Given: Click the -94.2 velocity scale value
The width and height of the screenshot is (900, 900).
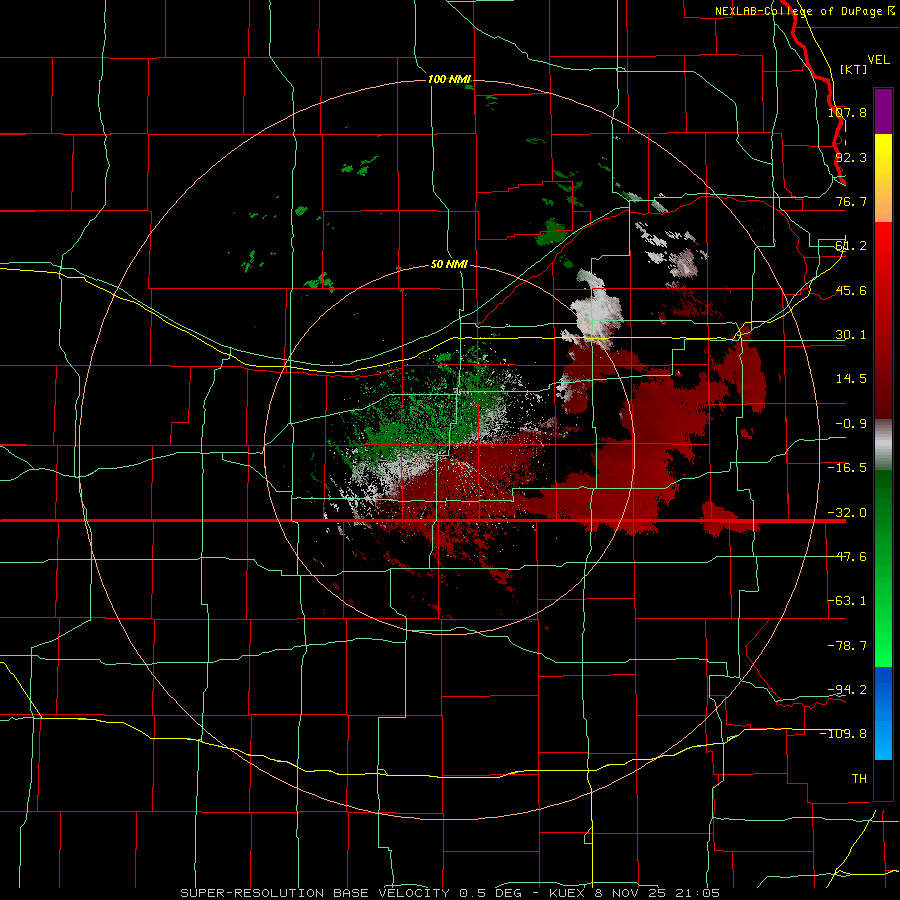Looking at the screenshot, I should click(x=847, y=689).
